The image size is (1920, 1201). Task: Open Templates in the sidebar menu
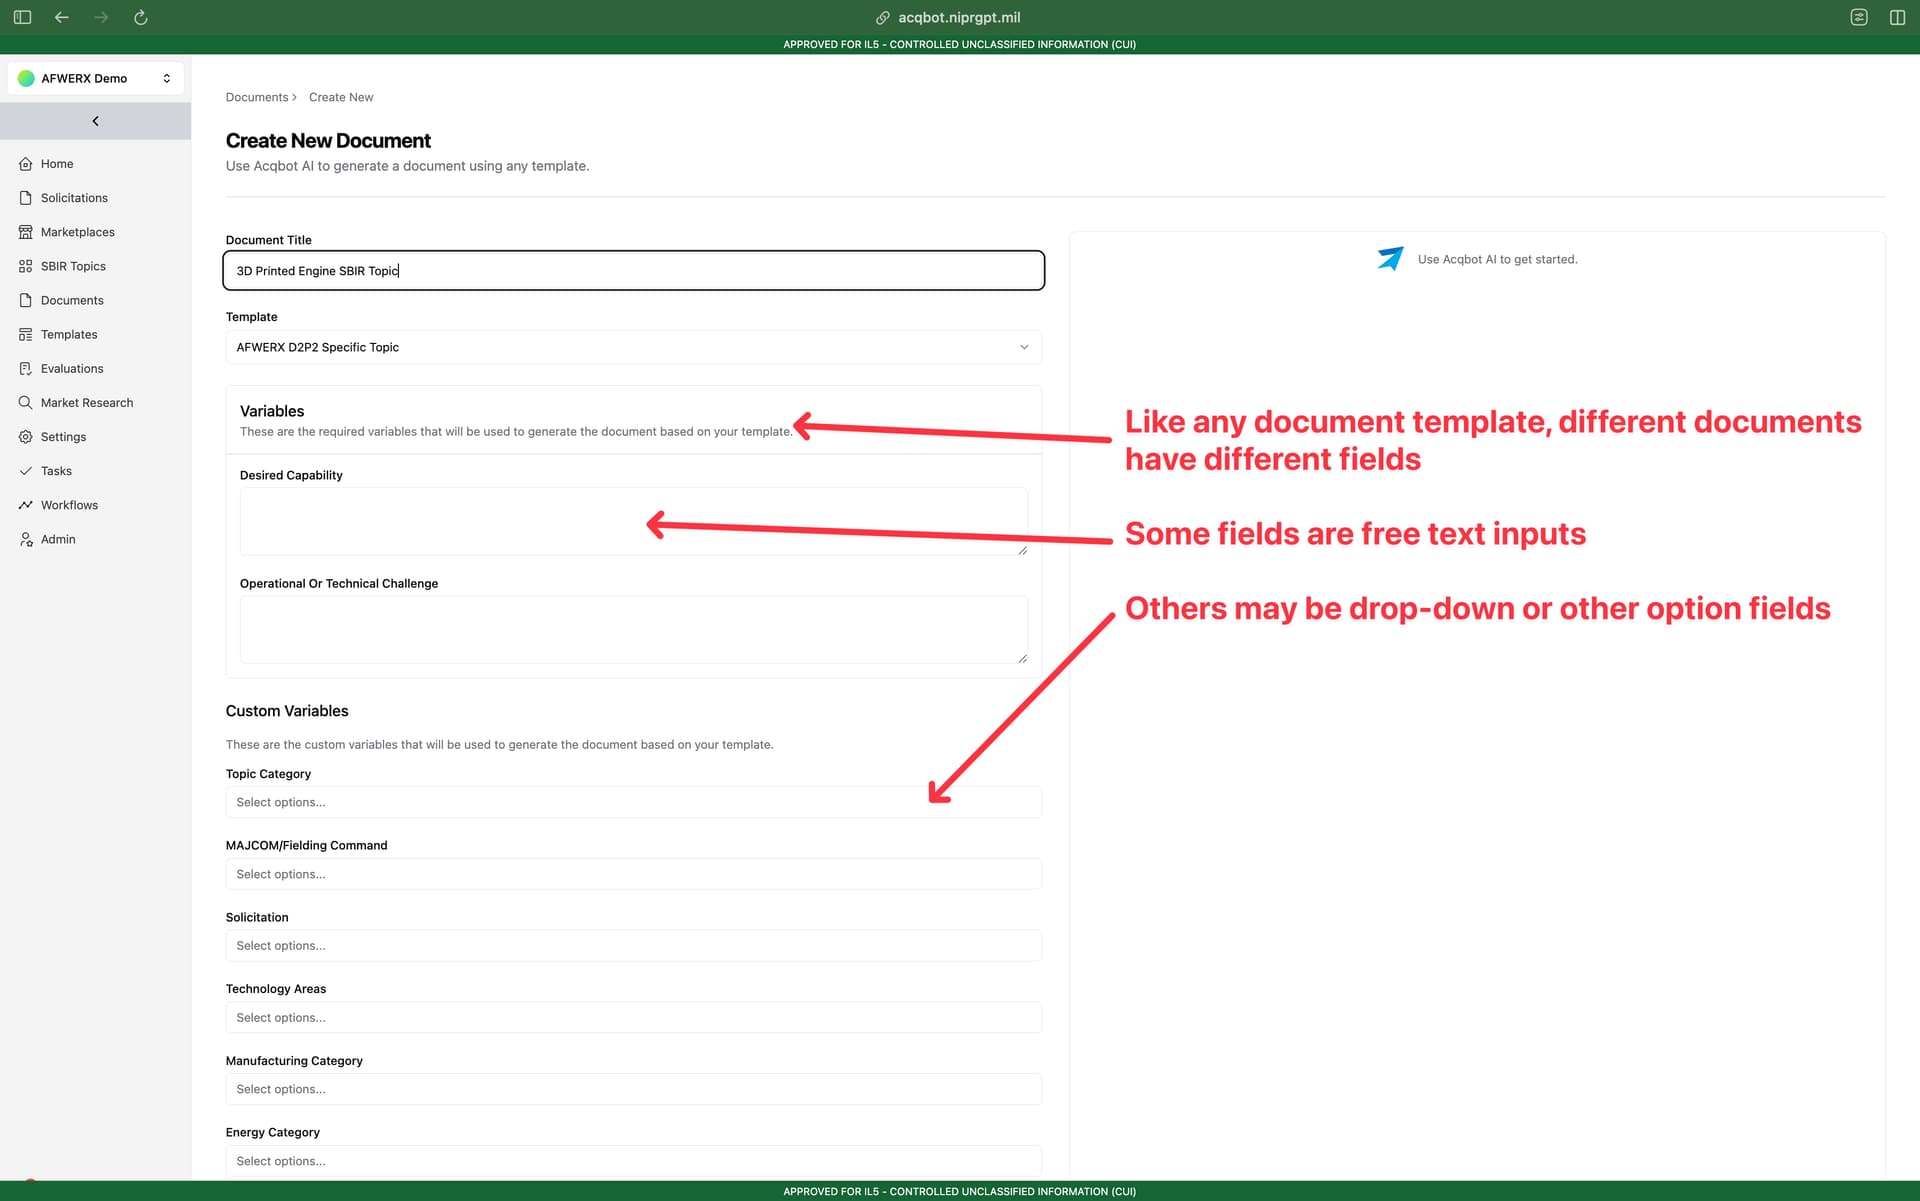(69, 334)
